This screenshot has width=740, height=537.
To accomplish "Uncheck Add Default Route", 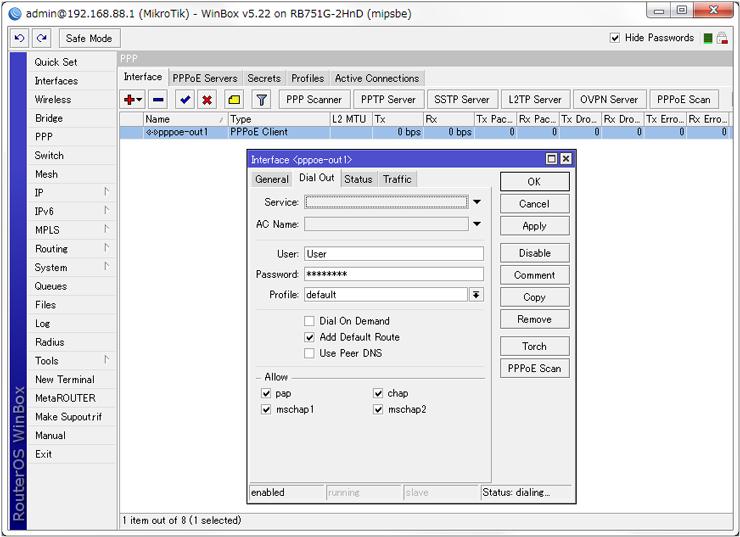I will click(310, 337).
